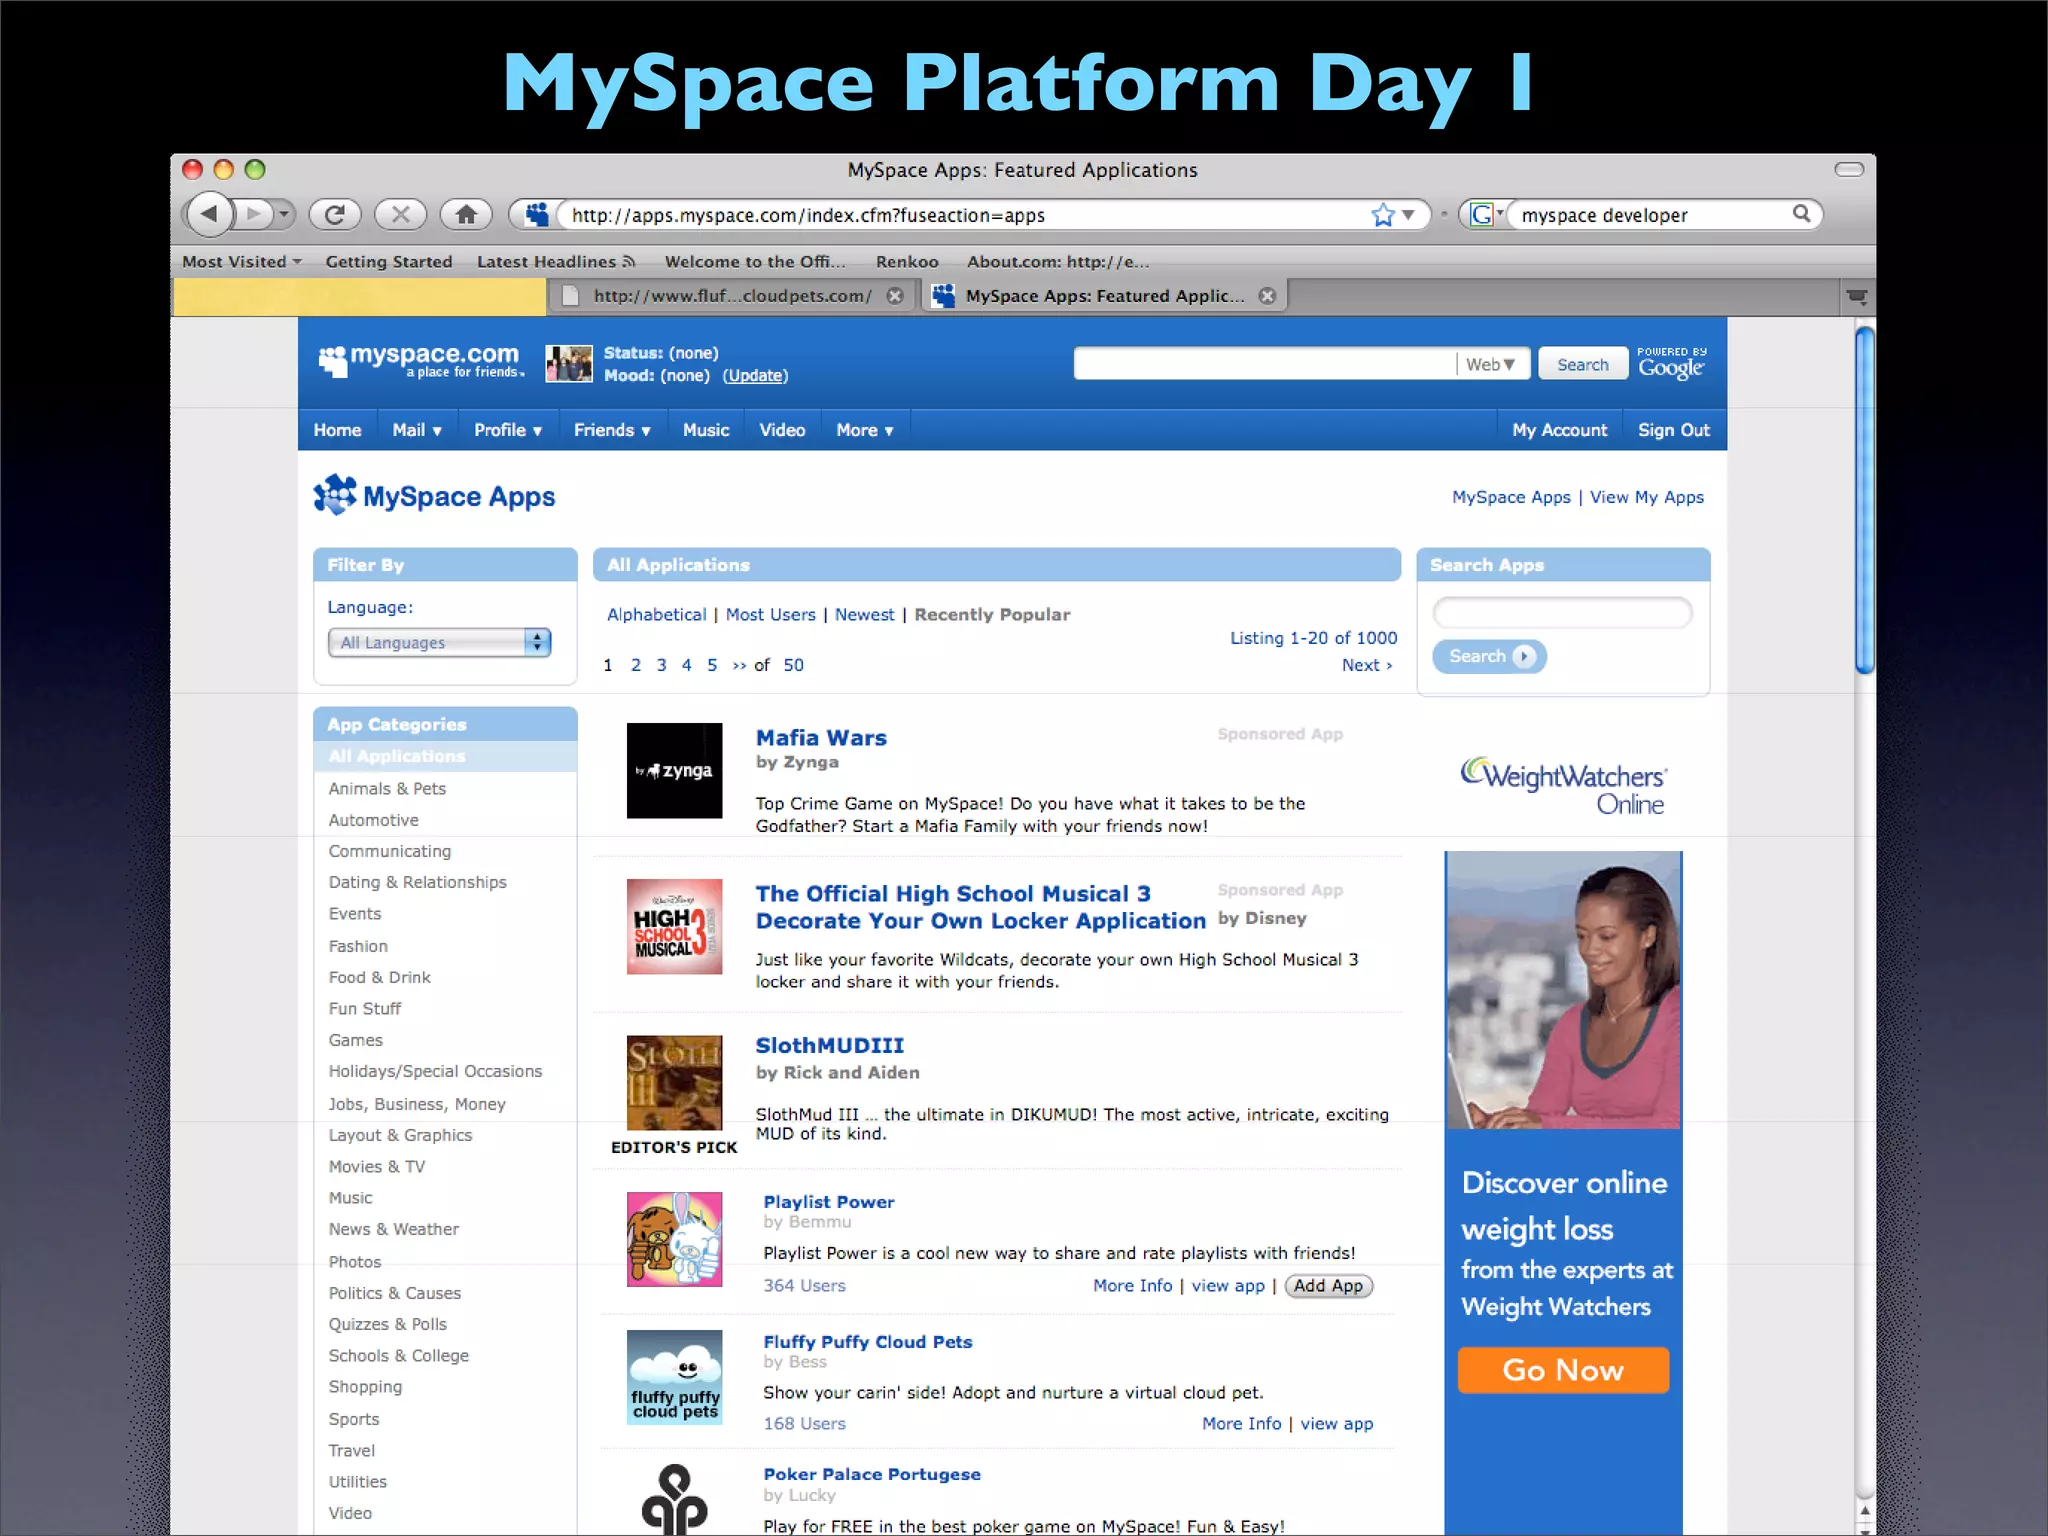Image resolution: width=2048 pixels, height=1536 pixels.
Task: Click the Zynga Mafia Wars app thumbnail
Action: 674,771
